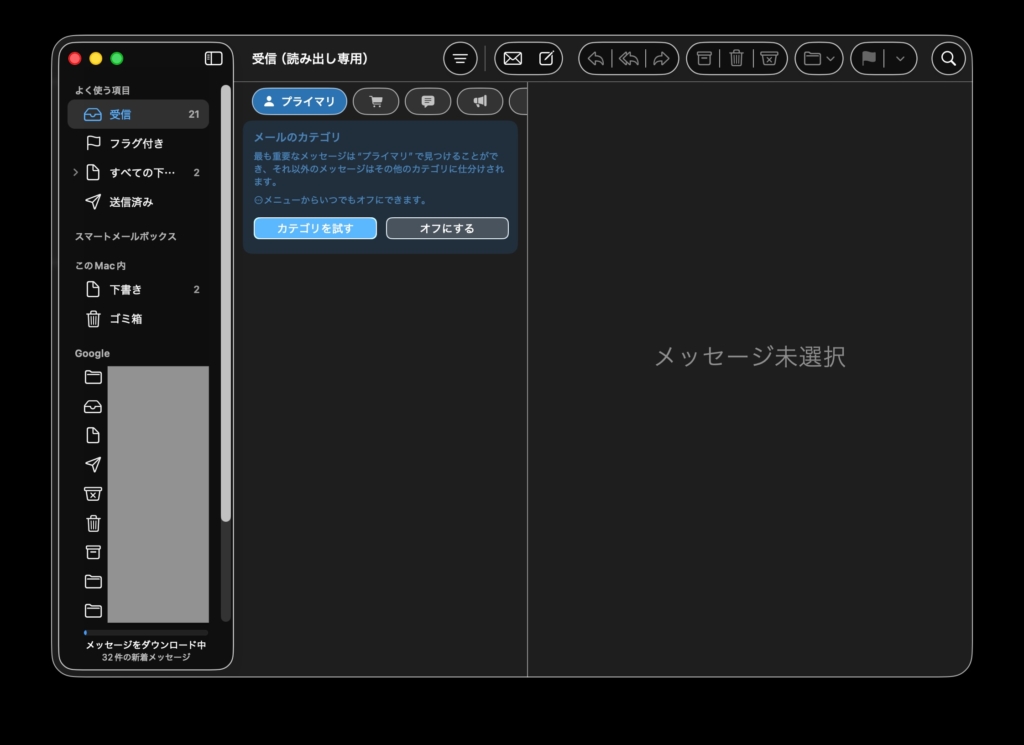Viewport: 1024px width, 745px height.
Task: Move message to junk mail
Action: (769, 58)
